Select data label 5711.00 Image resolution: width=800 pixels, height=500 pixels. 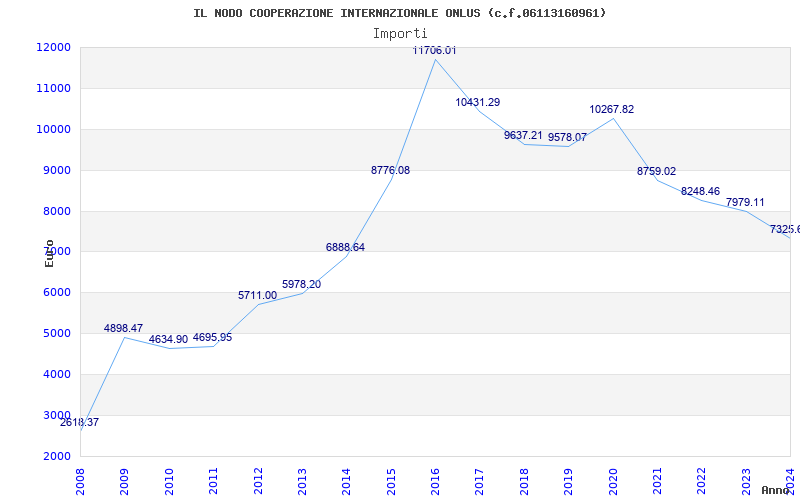click(x=258, y=295)
